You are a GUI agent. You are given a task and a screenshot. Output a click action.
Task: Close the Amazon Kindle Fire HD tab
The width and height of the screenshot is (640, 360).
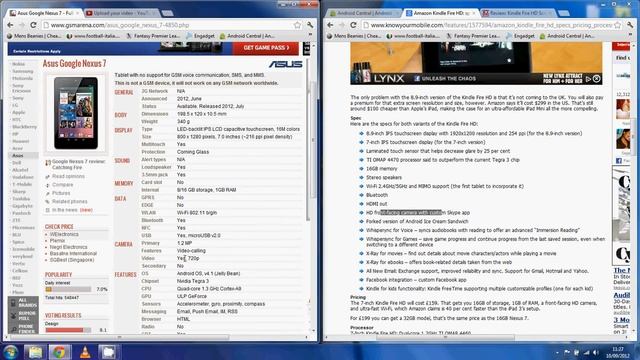click(473, 13)
